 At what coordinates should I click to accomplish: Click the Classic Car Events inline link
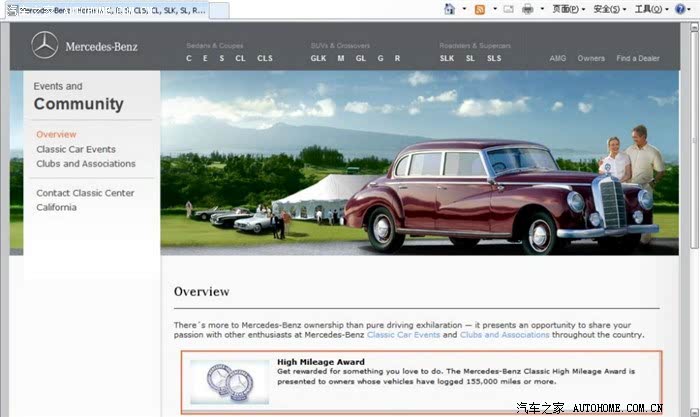[403, 334]
